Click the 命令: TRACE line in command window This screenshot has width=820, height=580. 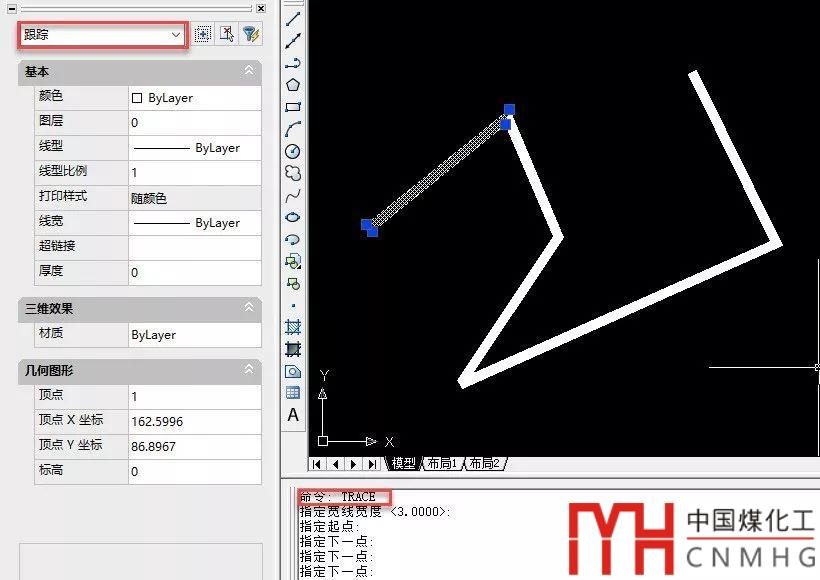[x=338, y=496]
